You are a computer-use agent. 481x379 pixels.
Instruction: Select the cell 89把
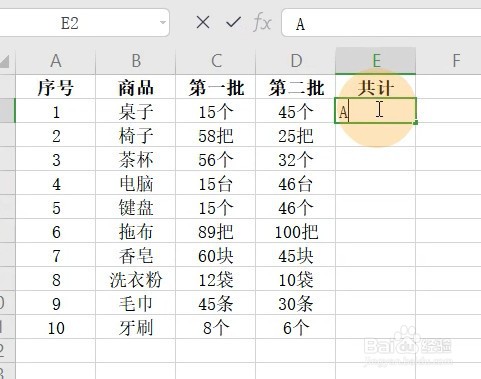click(x=216, y=231)
